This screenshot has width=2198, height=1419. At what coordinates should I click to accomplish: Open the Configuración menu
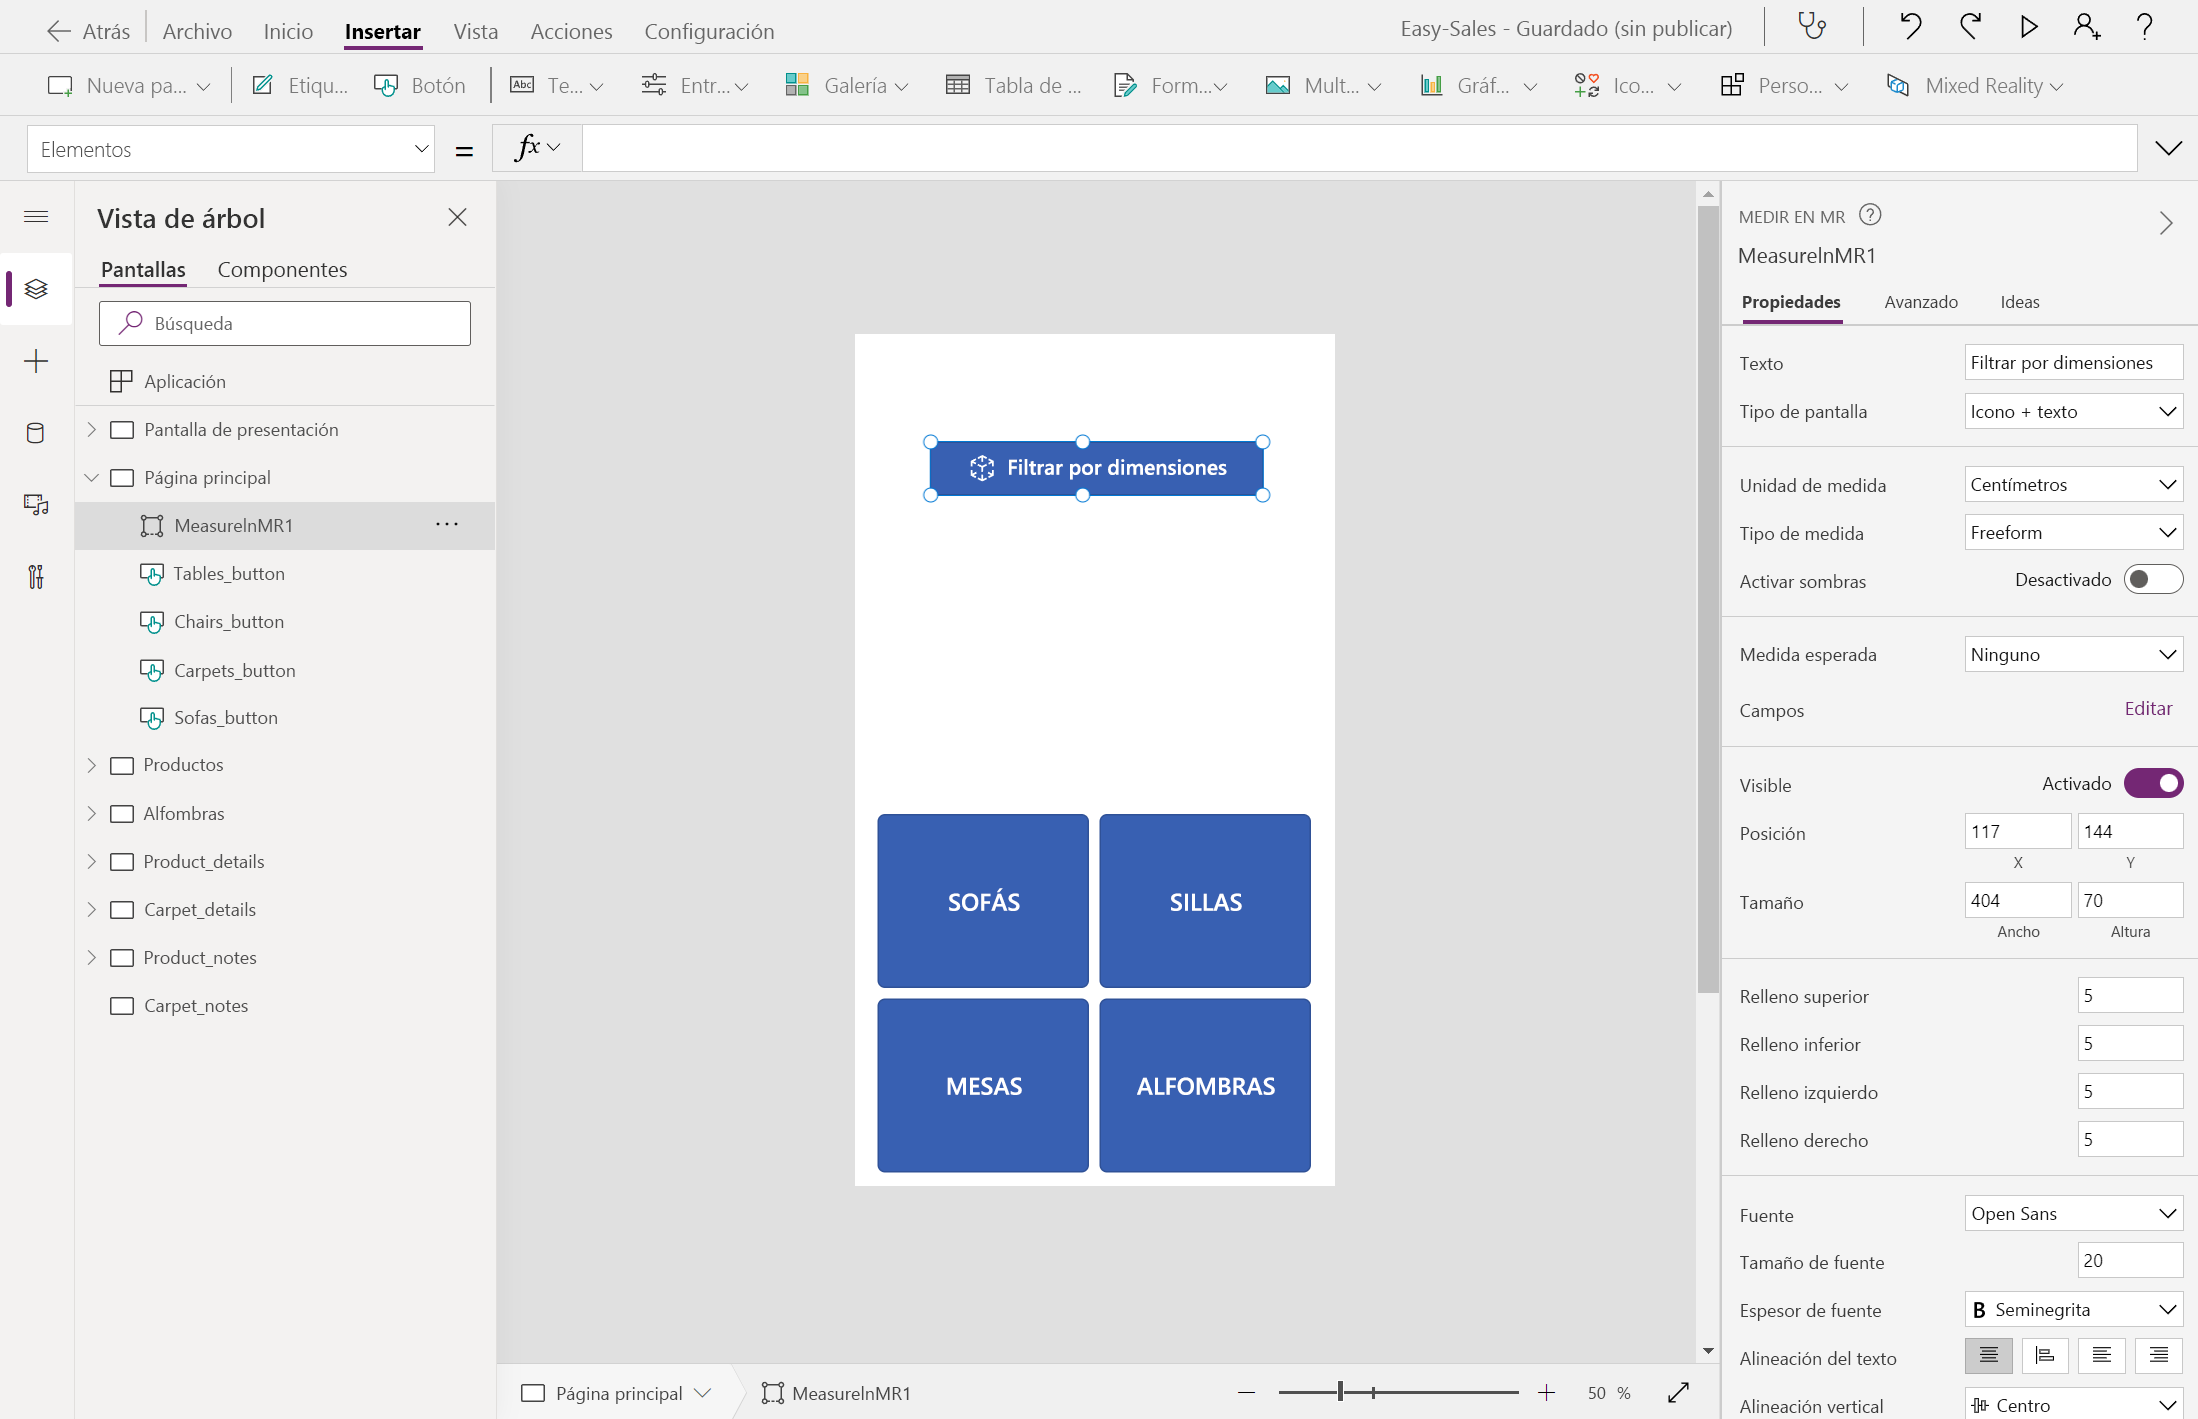pos(709,31)
